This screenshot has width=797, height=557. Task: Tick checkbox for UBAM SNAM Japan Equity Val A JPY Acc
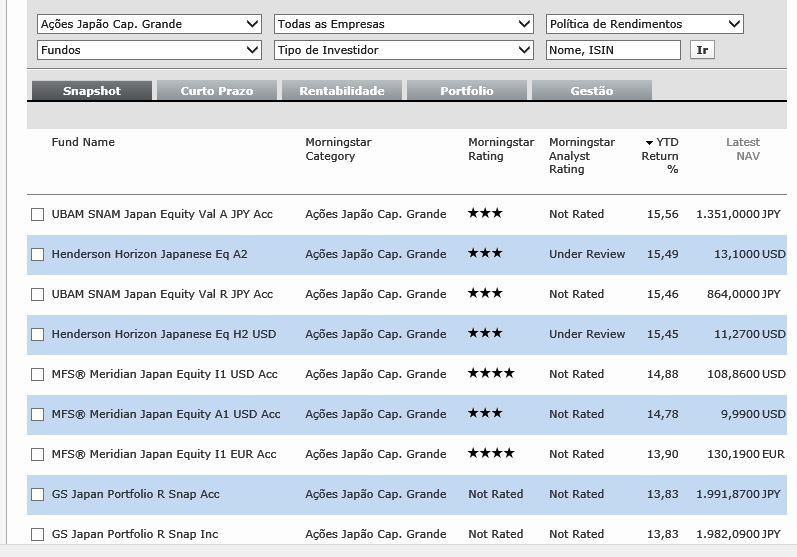pos(37,214)
